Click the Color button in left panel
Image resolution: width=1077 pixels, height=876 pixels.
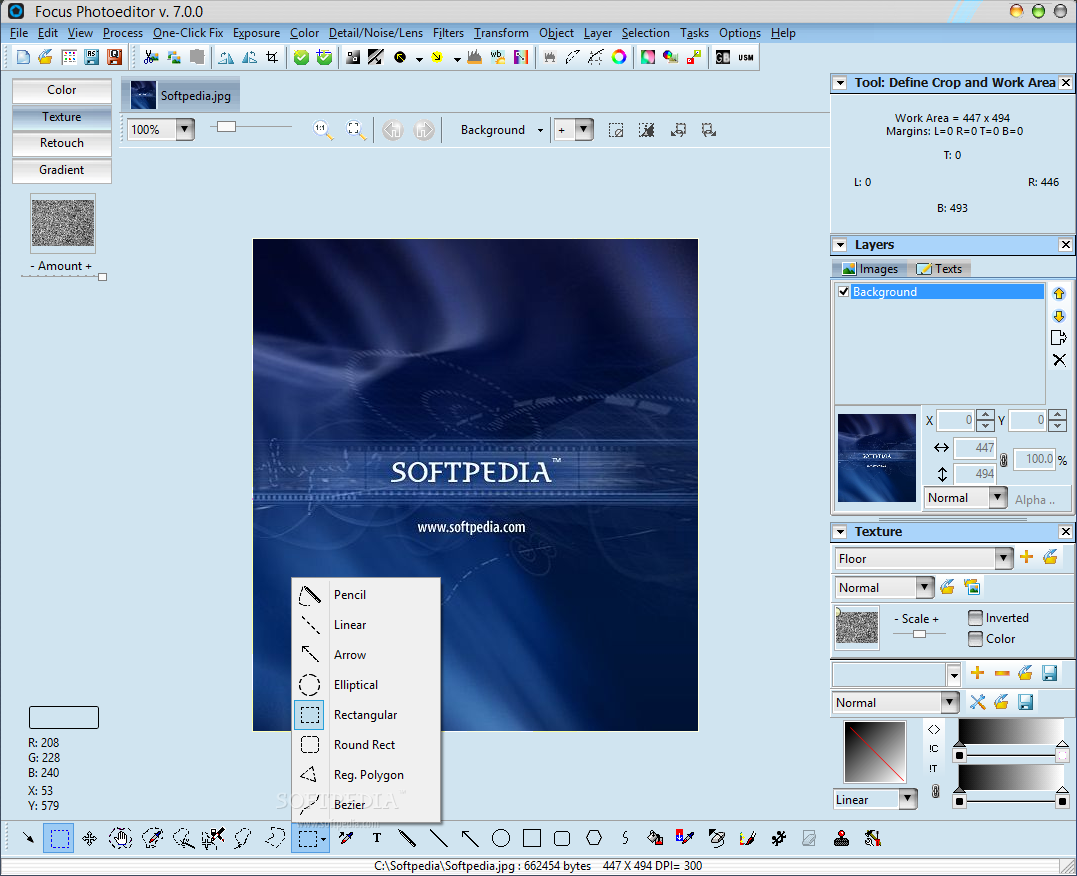pos(62,90)
